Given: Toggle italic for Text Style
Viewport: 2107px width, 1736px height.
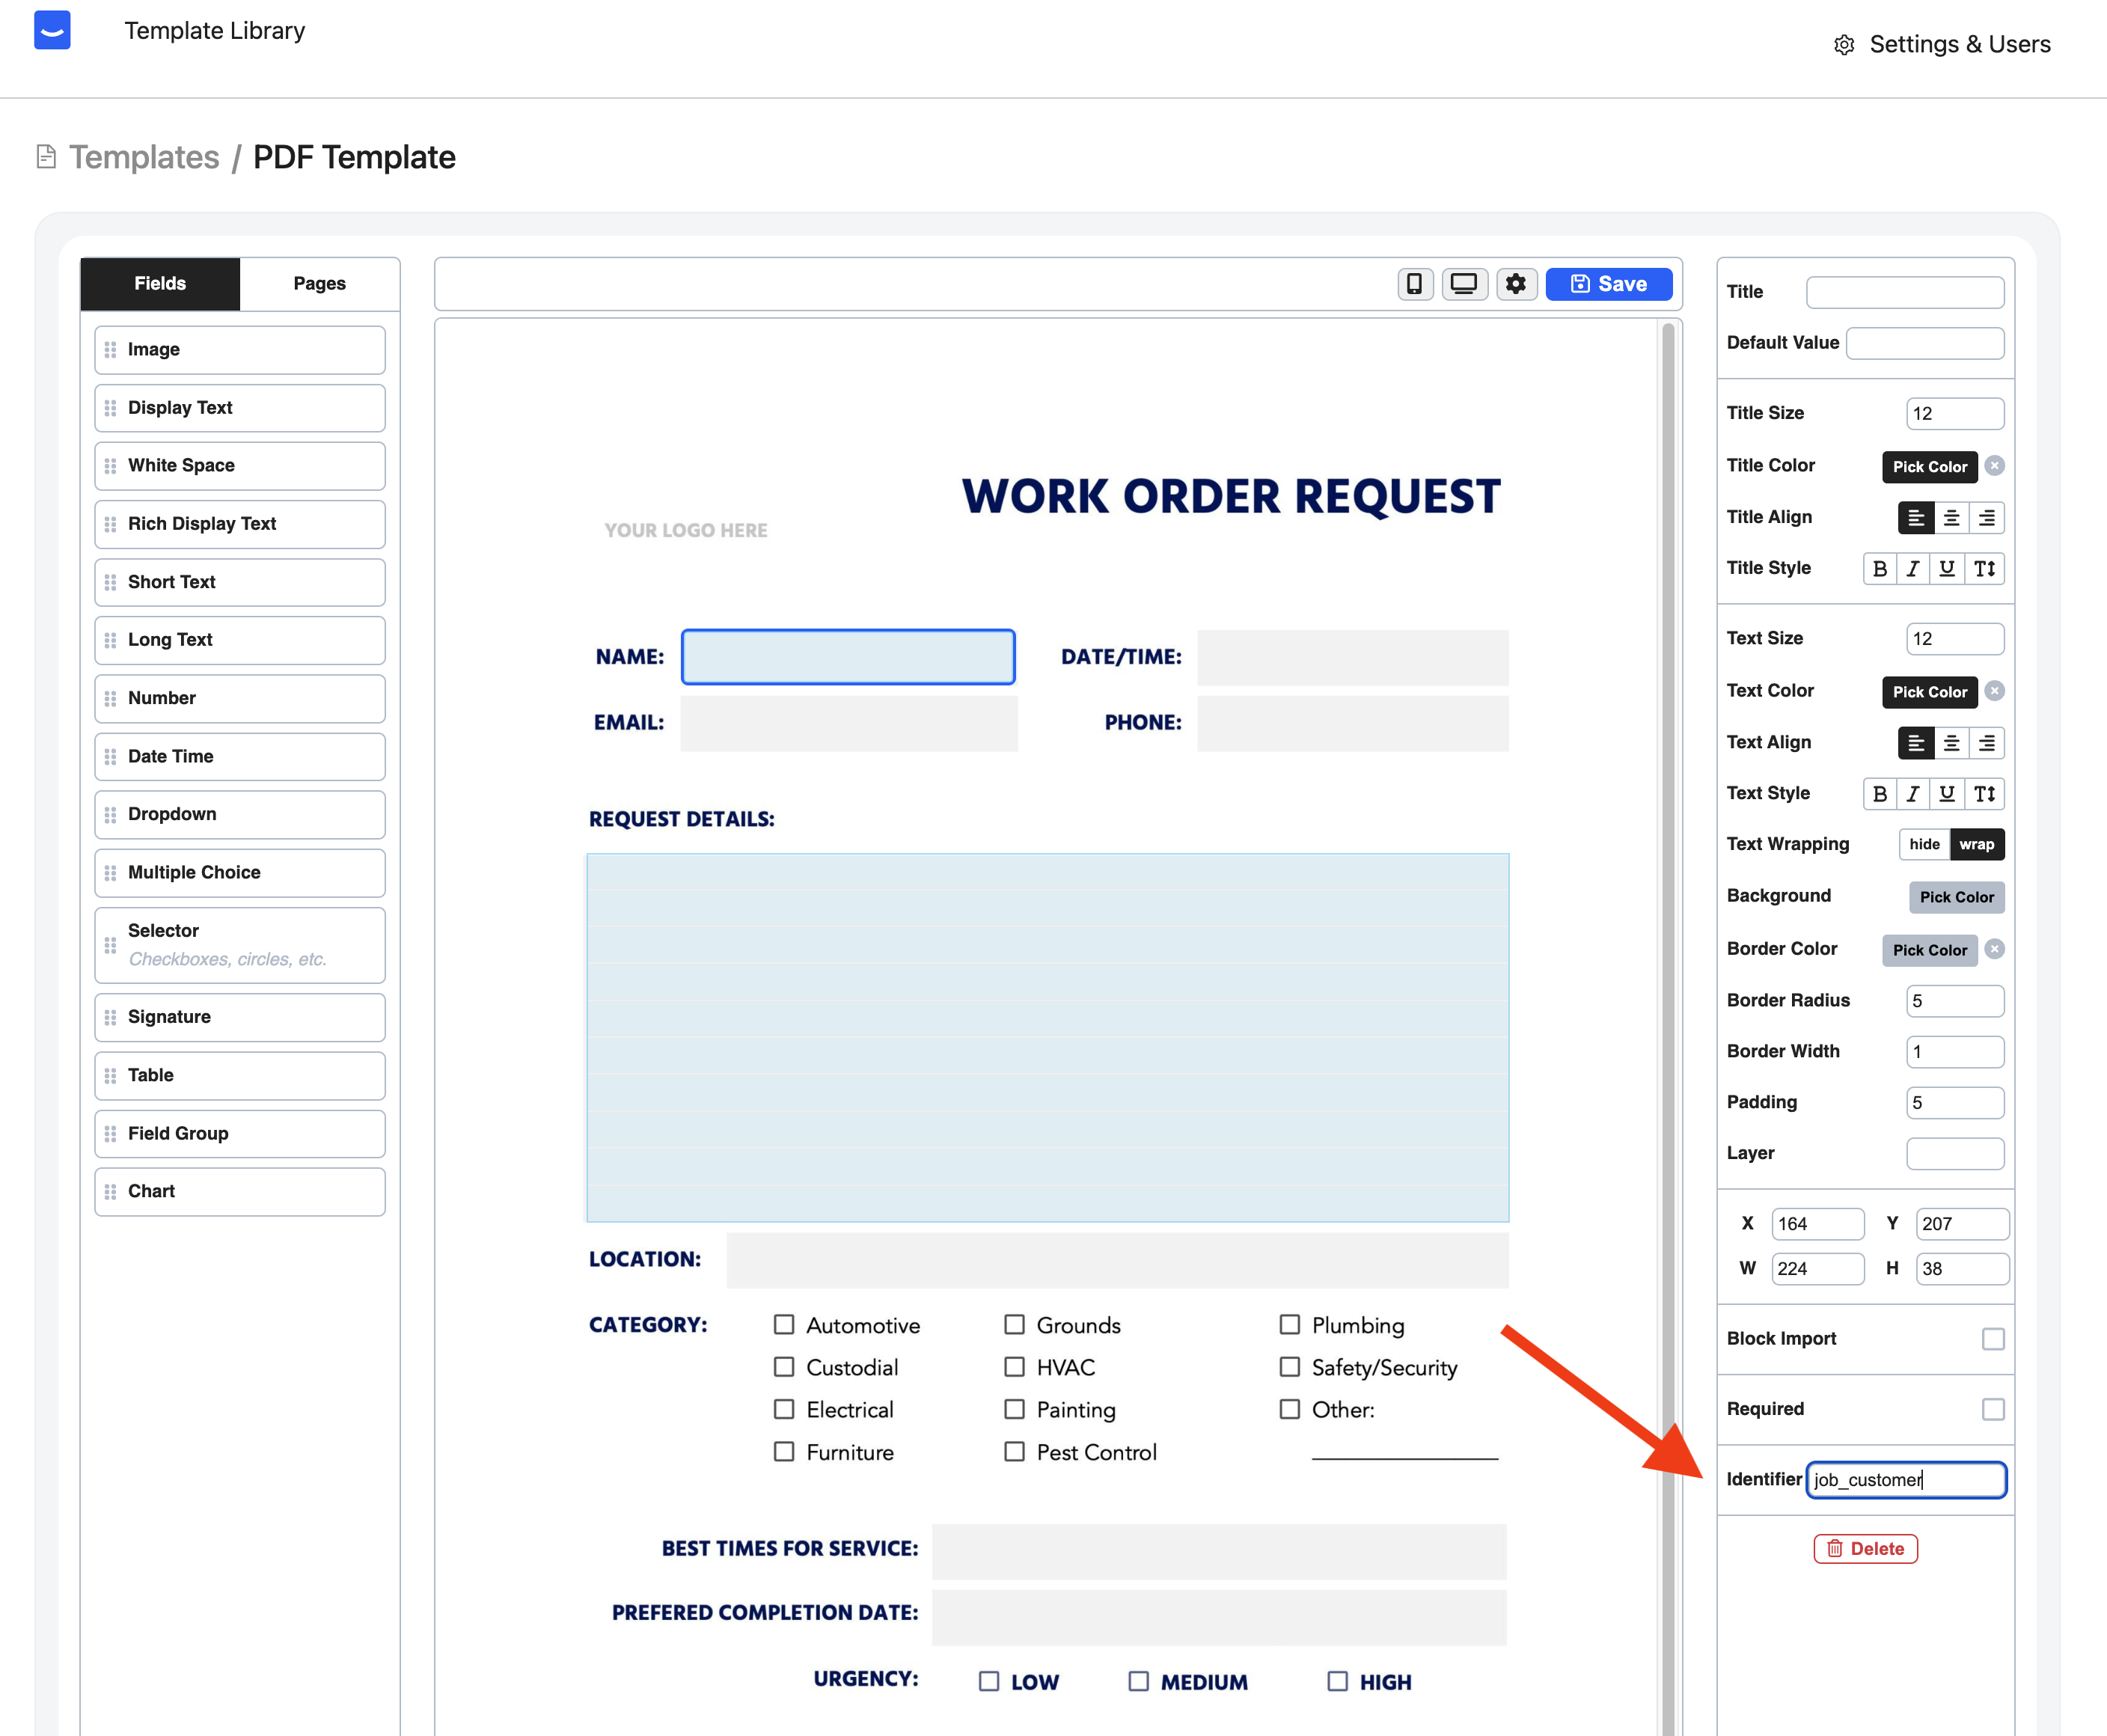Looking at the screenshot, I should [x=1913, y=794].
